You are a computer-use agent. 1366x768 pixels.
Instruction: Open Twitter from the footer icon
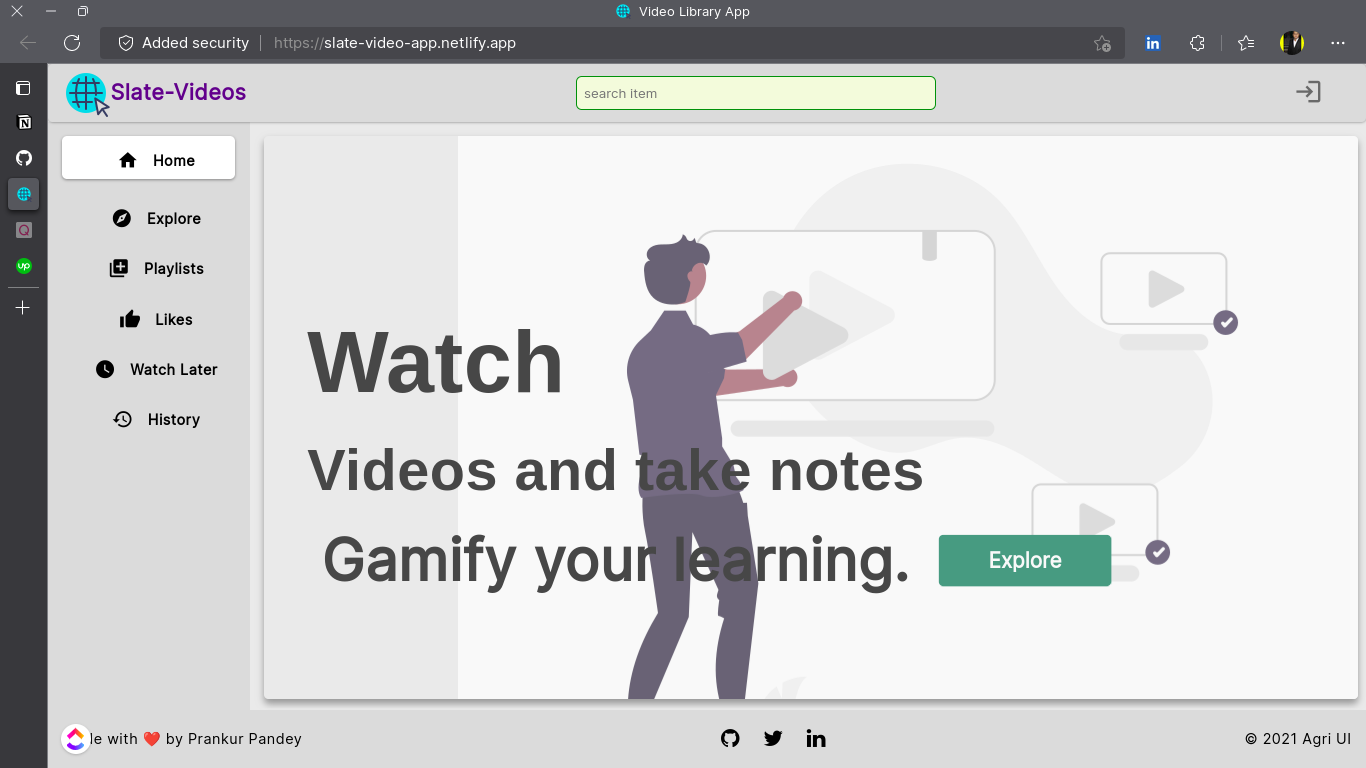[x=773, y=738]
